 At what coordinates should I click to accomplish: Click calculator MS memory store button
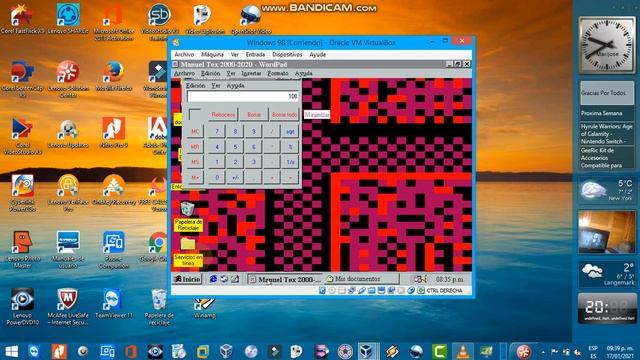click(195, 162)
